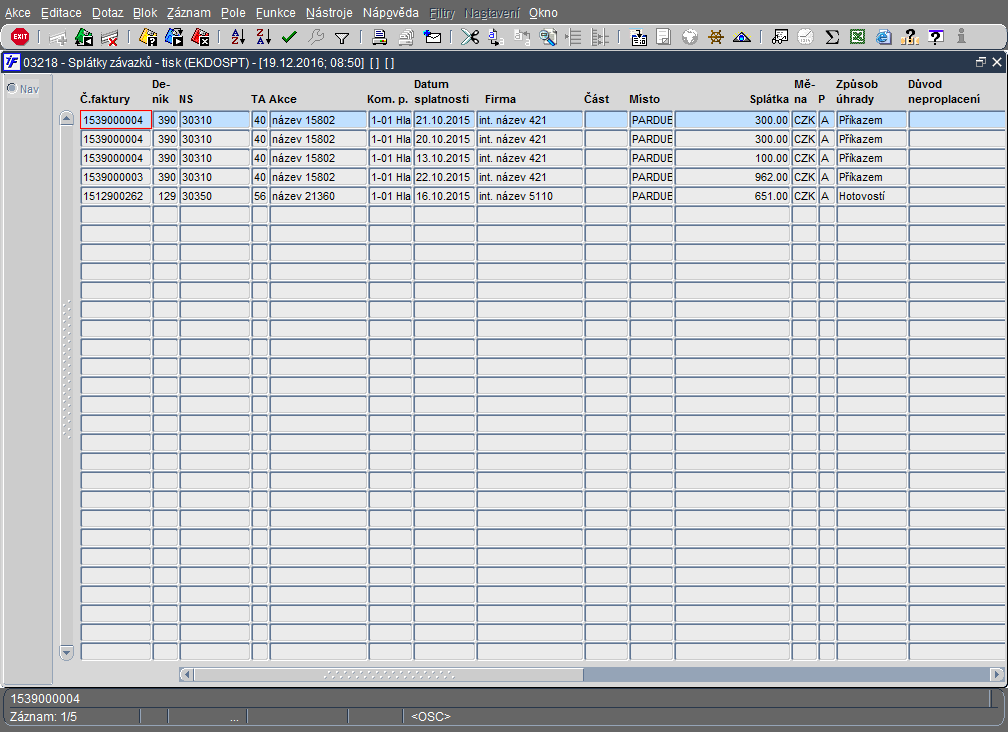The width and height of the screenshot is (1008, 732).
Task: Click the copy field value icon
Action: [496, 37]
